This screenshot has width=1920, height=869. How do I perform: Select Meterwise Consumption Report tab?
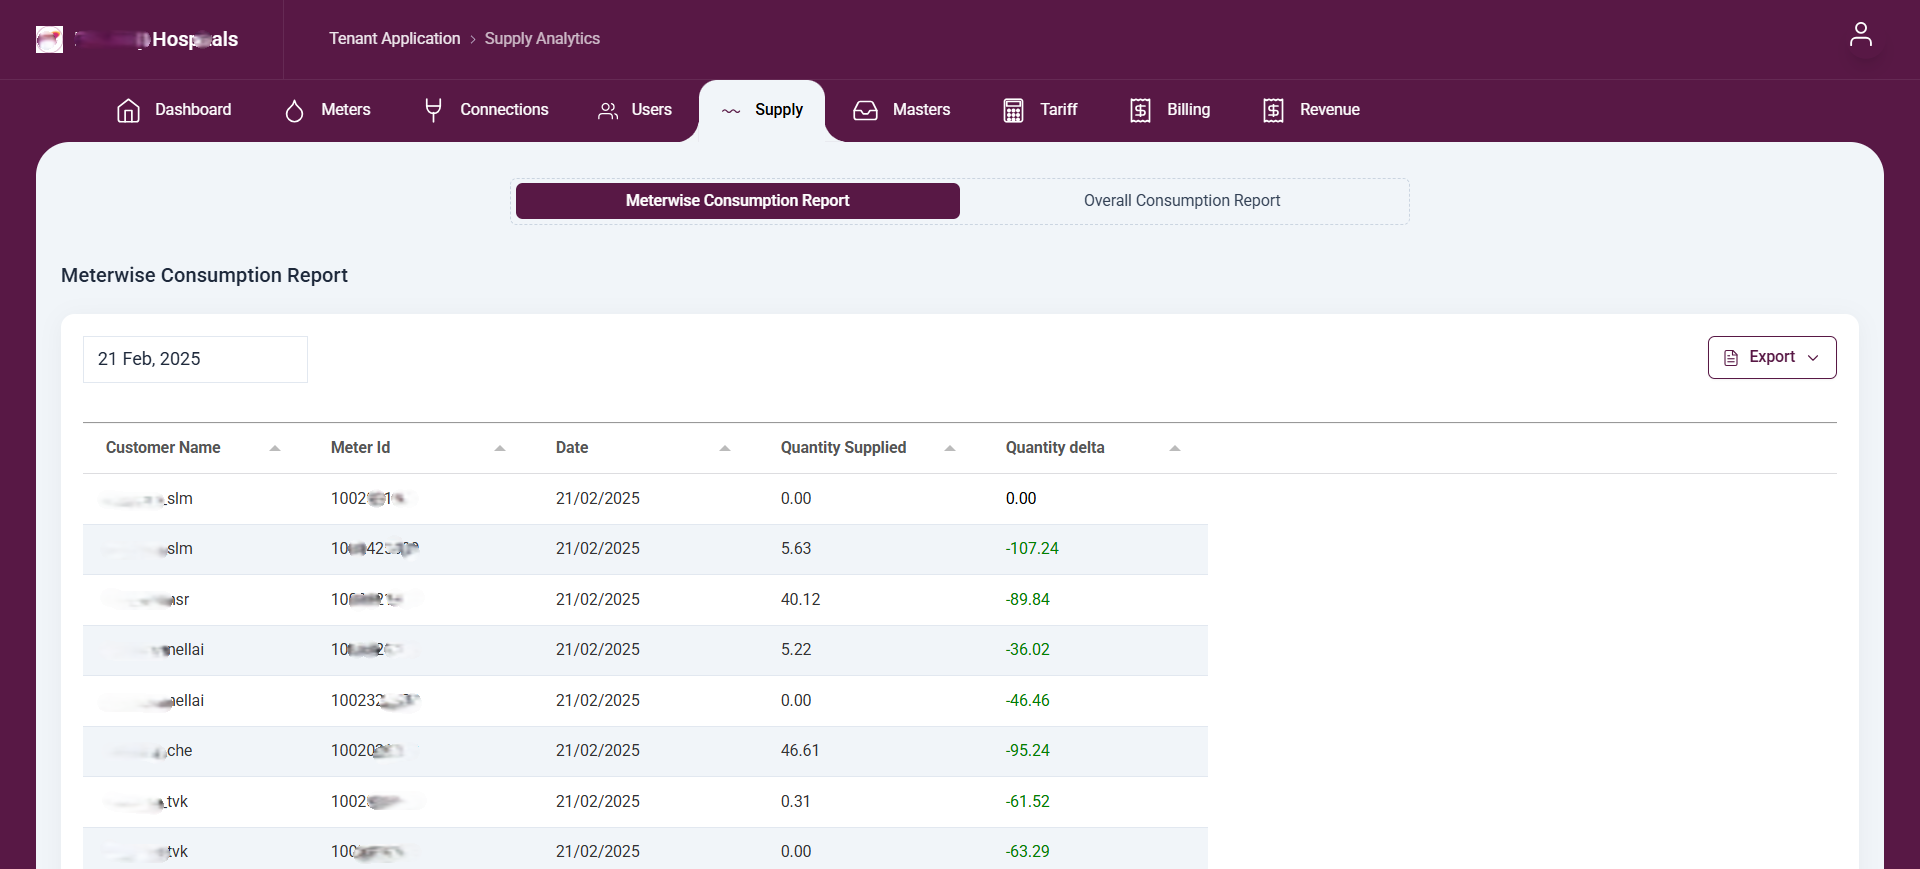click(737, 201)
